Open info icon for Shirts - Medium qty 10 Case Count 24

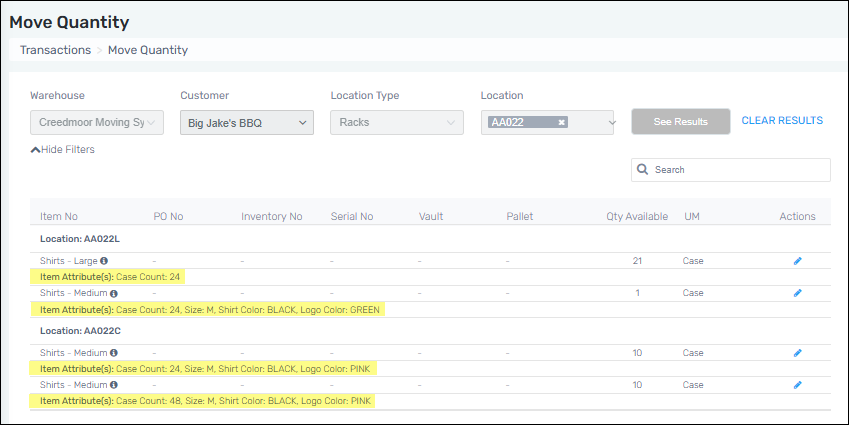point(114,352)
